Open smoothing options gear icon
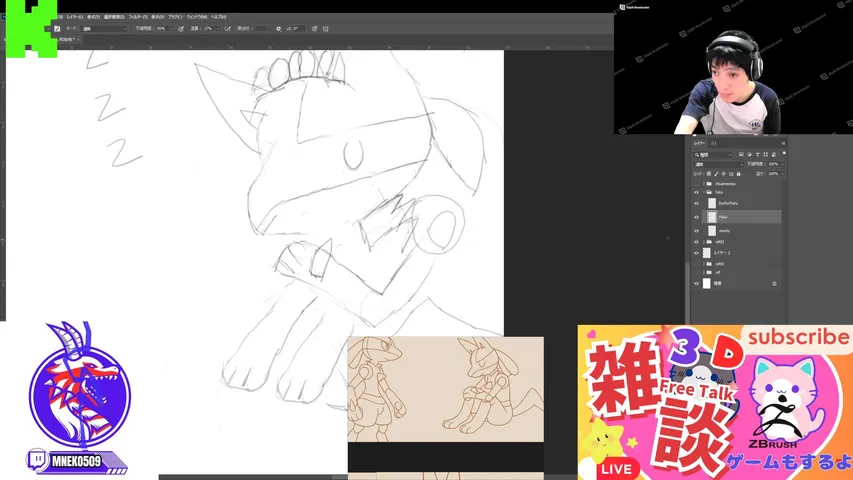Screen dimensions: 853x480 click(279, 28)
